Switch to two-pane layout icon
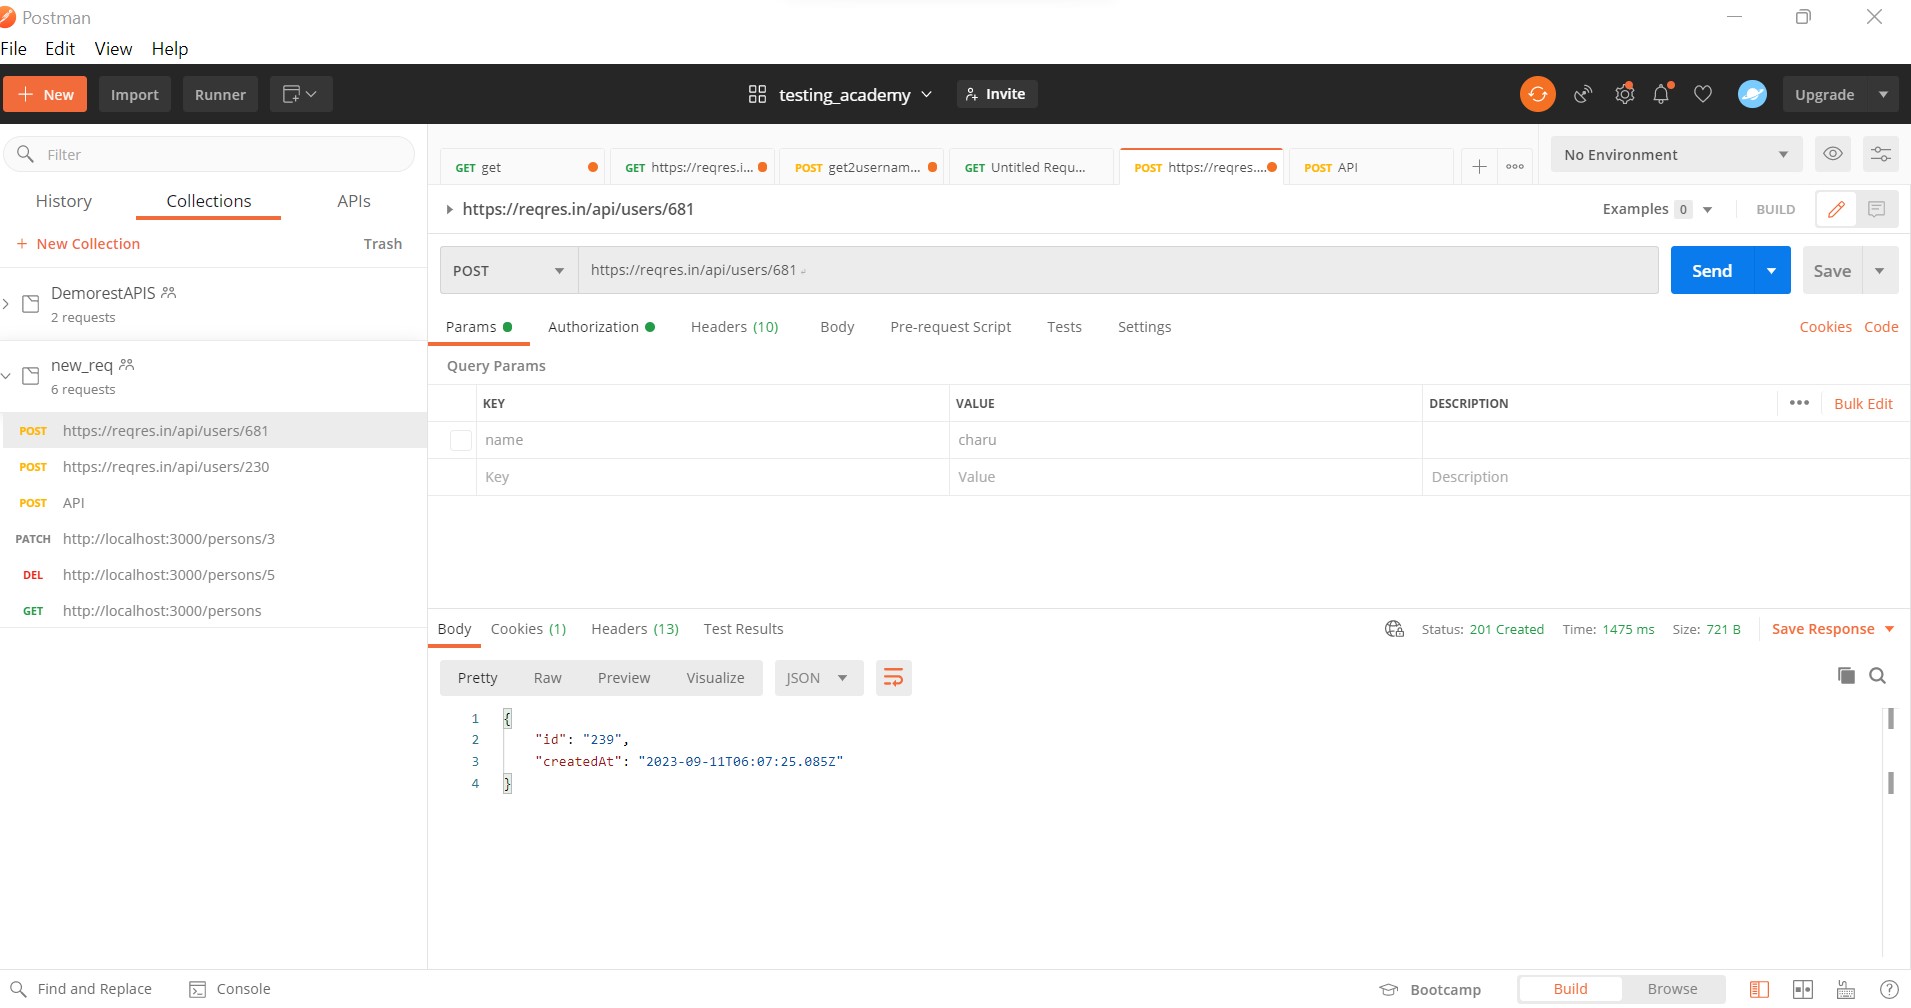1911x1008 pixels. click(x=1803, y=989)
